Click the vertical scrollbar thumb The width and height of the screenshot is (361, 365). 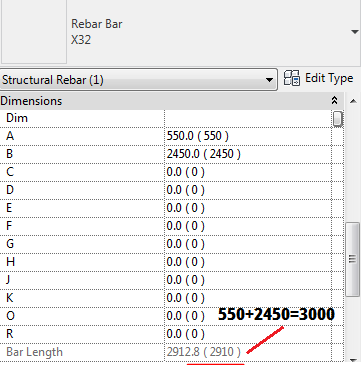[x=353, y=259]
